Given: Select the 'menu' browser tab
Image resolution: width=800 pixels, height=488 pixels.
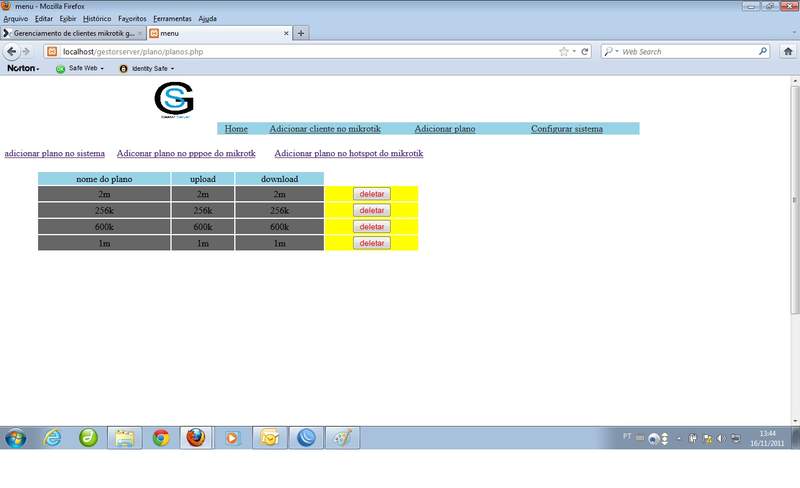Looking at the screenshot, I should point(219,33).
